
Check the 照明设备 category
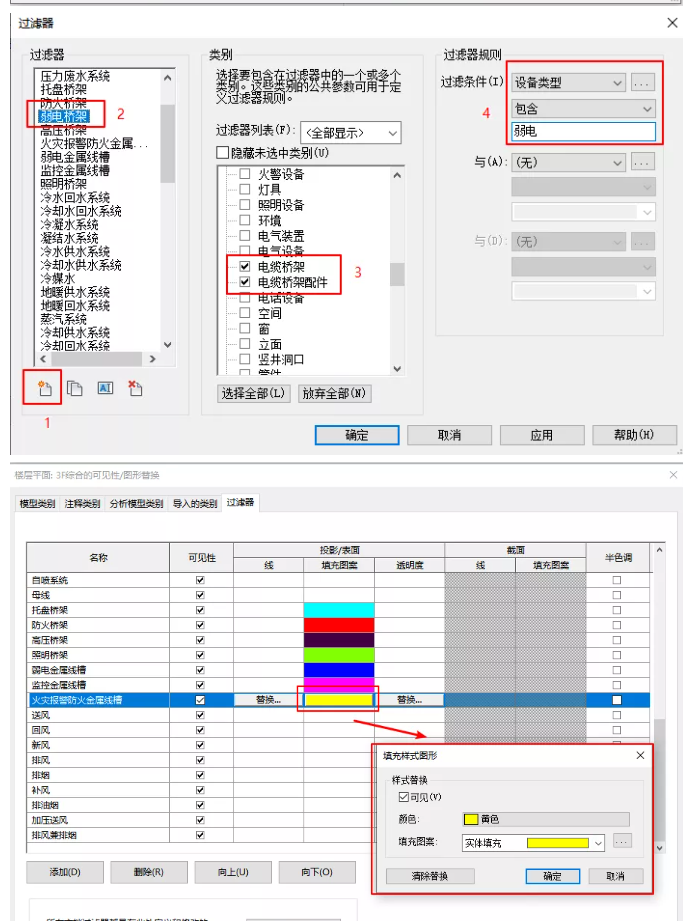(245, 204)
